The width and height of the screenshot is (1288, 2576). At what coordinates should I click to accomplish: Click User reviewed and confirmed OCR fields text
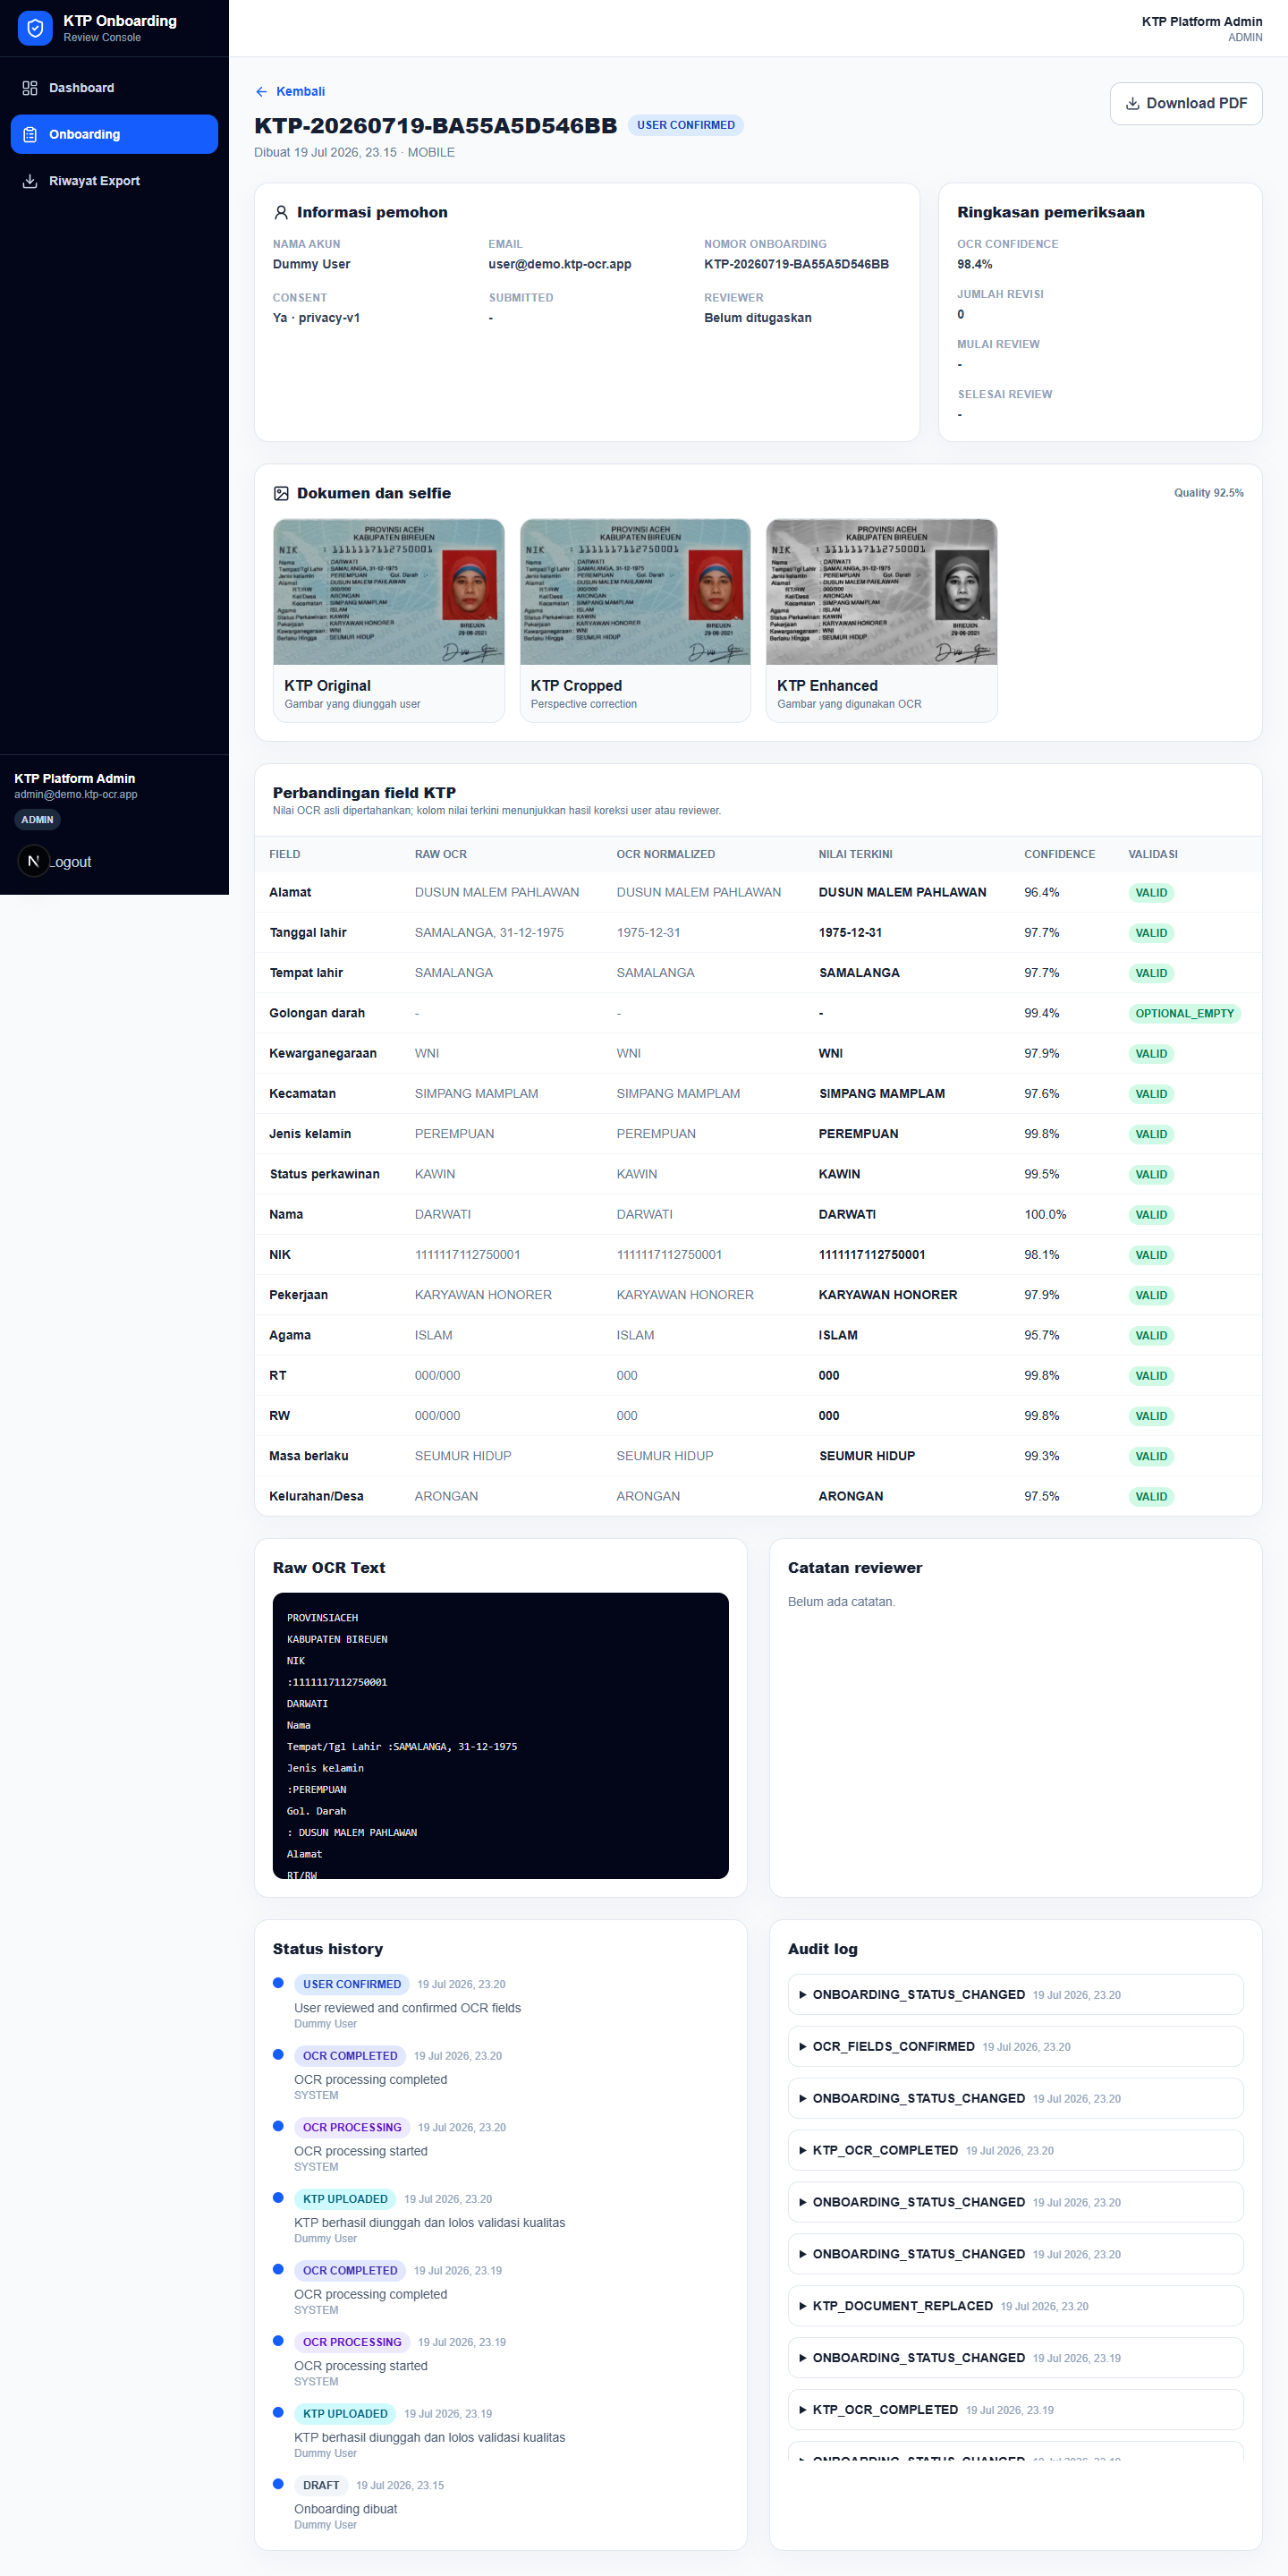(x=407, y=2008)
